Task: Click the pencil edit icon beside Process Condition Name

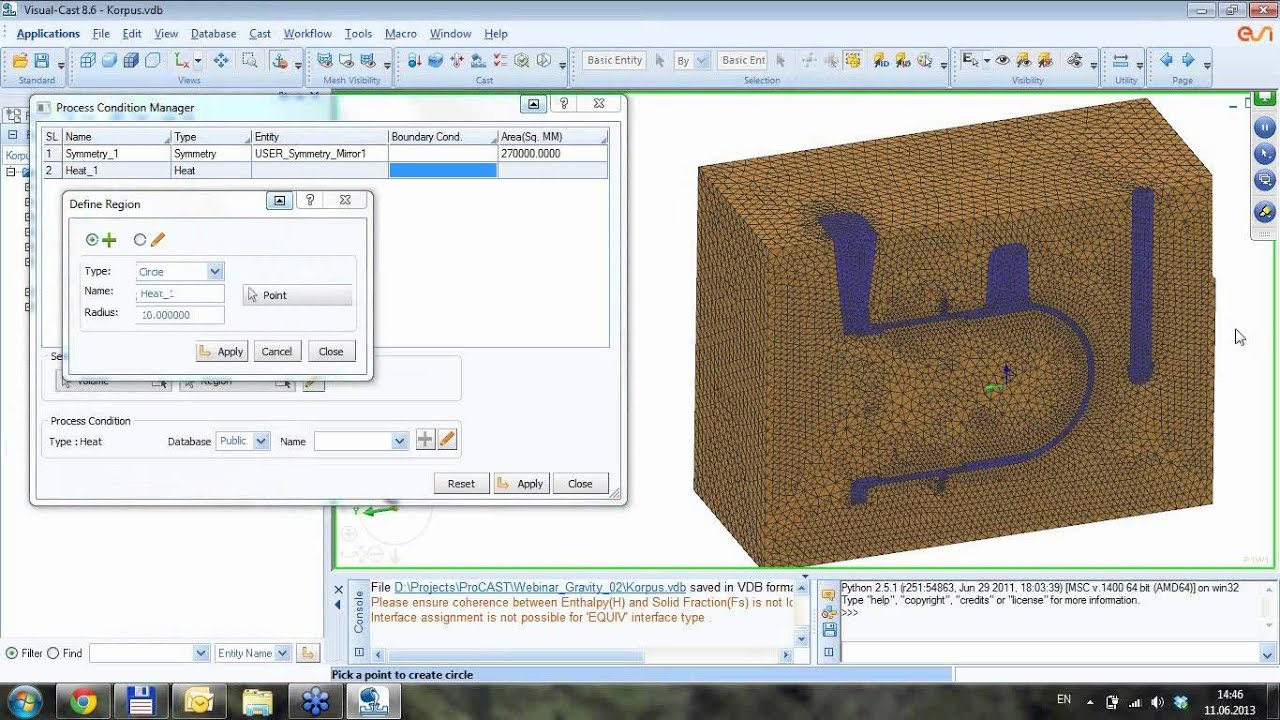Action: point(447,440)
